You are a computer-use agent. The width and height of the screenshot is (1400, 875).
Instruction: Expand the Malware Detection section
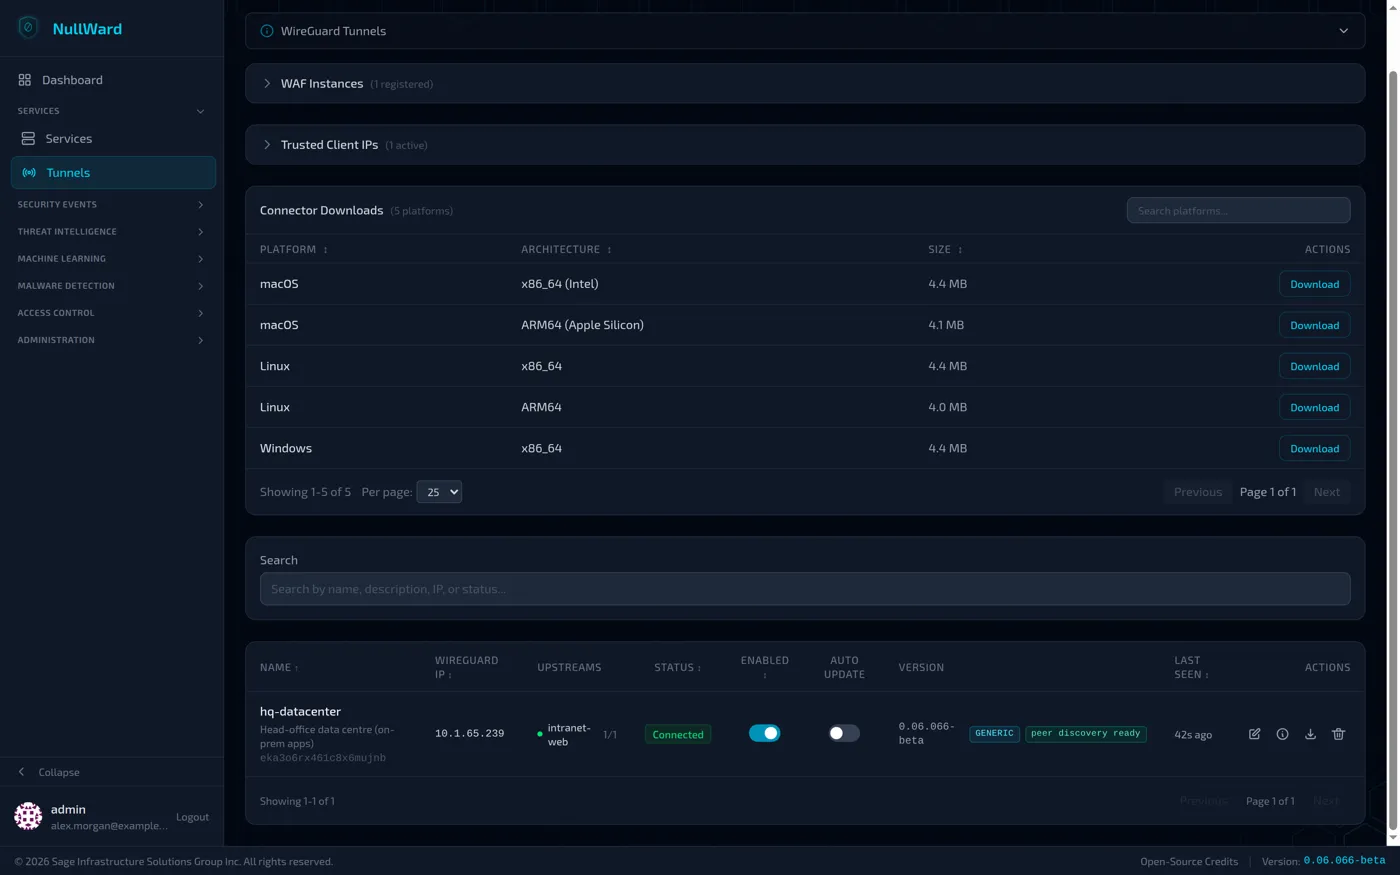click(x=112, y=286)
